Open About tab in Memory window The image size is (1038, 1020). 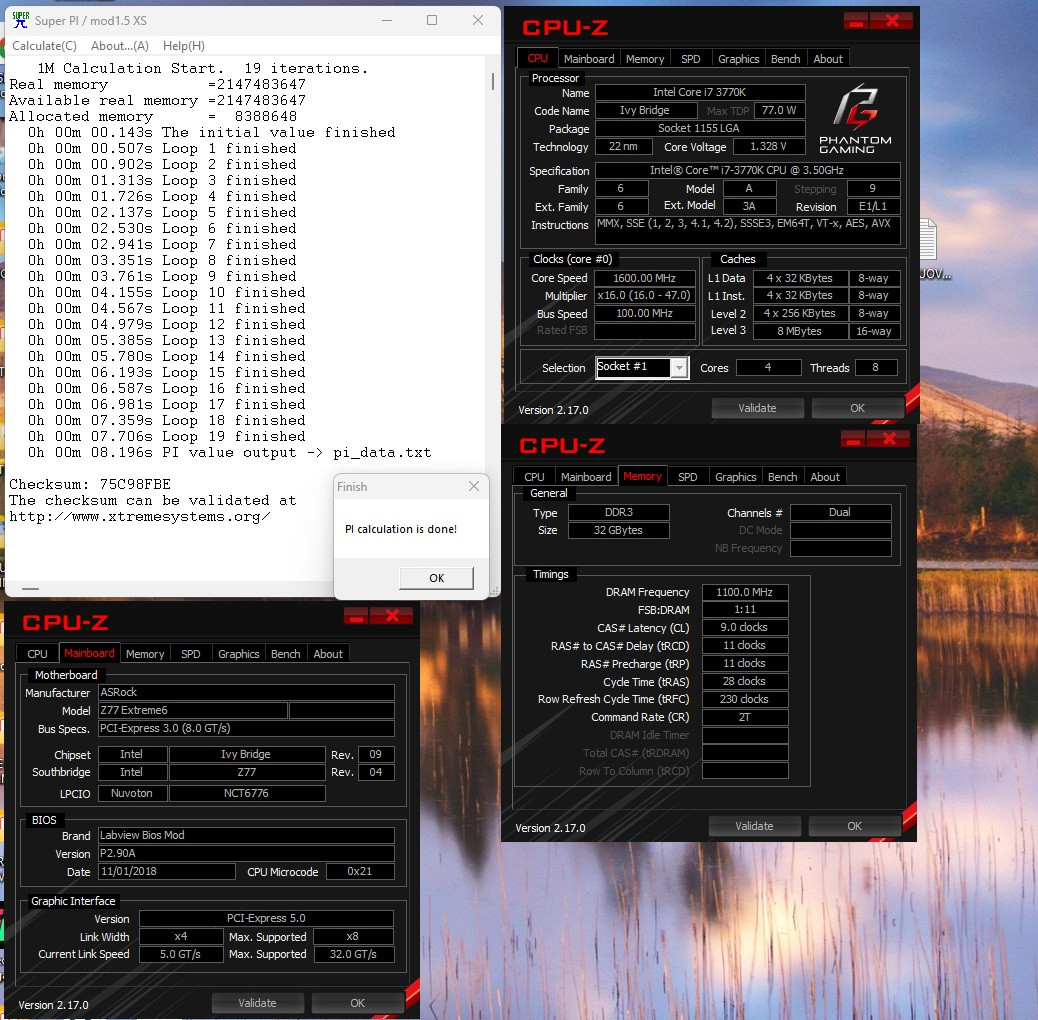[824, 477]
